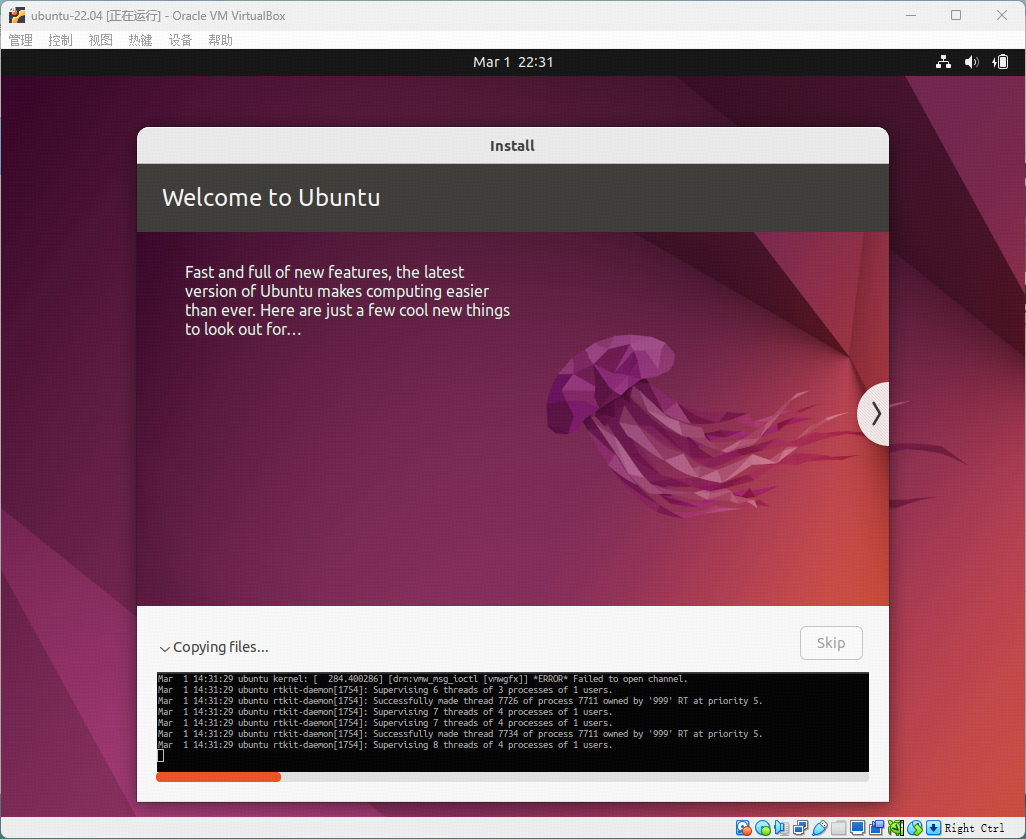The height and width of the screenshot is (839, 1026).
Task: Click the Ubuntu volume speaker icon
Action: (971, 62)
